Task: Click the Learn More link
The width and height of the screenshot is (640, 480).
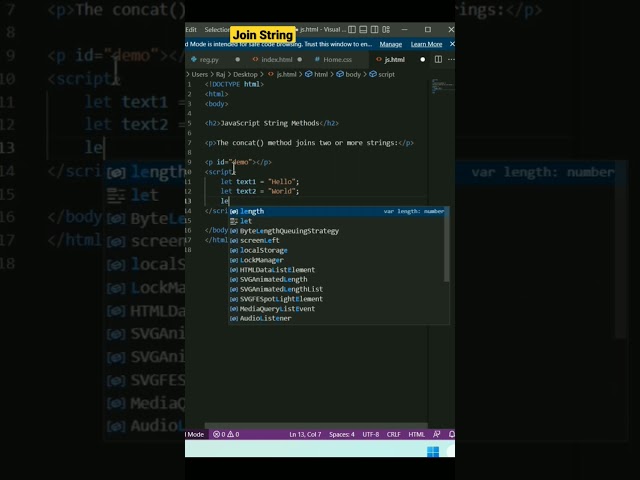Action: click(x=426, y=44)
